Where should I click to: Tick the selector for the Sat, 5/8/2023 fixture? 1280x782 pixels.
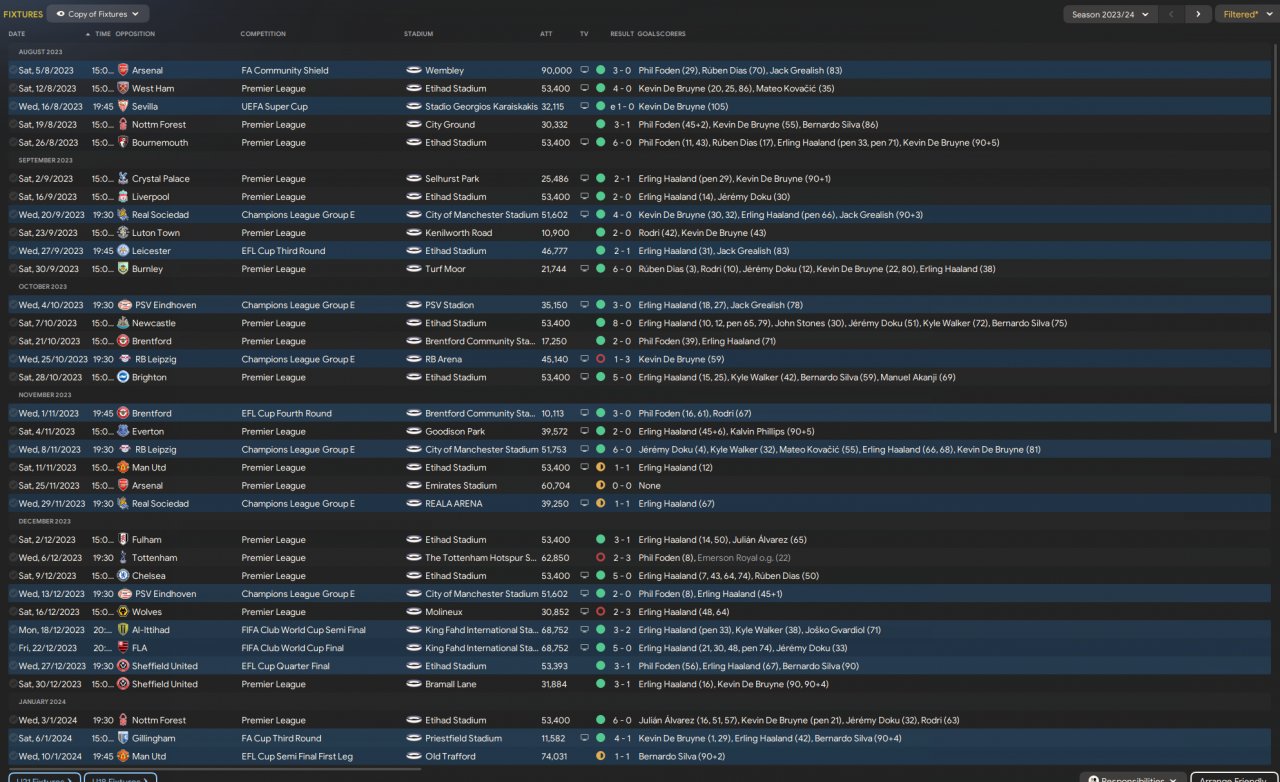pos(13,71)
